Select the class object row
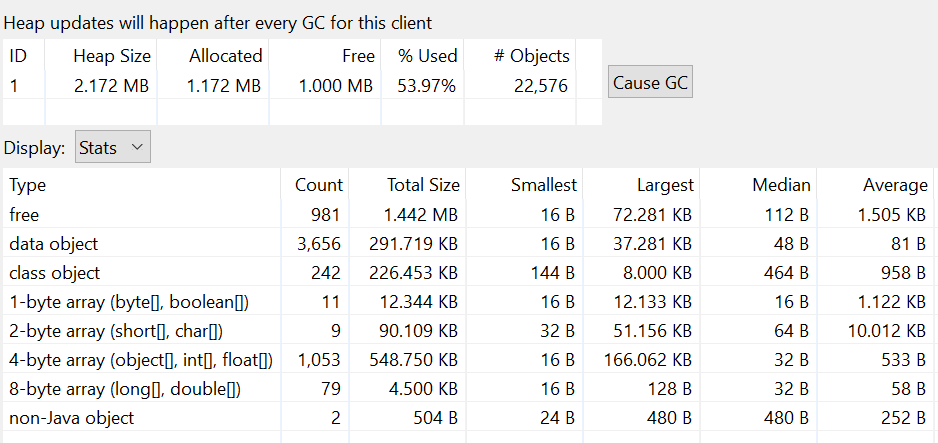This screenshot has width=938, height=443. (x=469, y=273)
